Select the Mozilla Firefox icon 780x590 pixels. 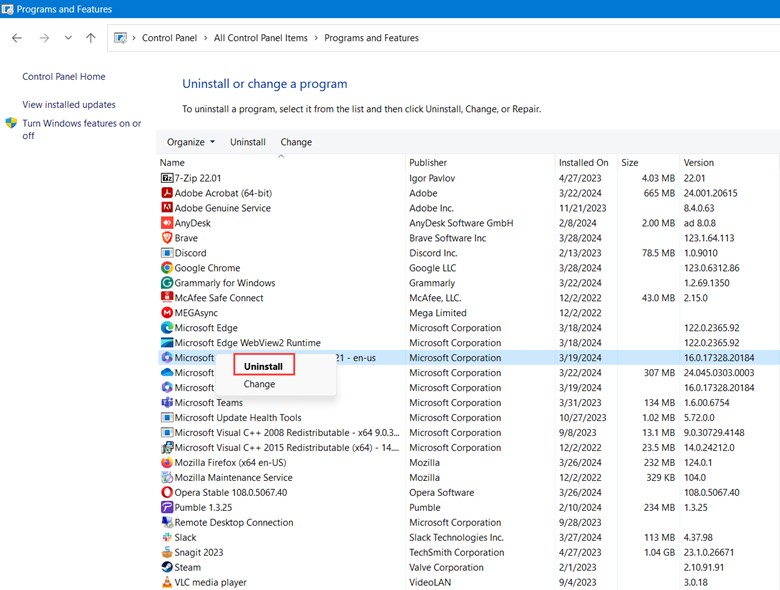167,462
